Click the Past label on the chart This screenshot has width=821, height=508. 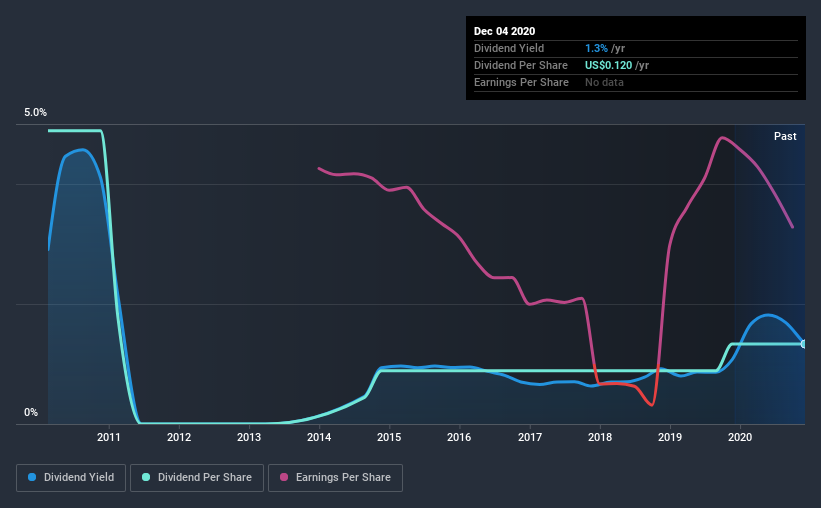(x=785, y=136)
